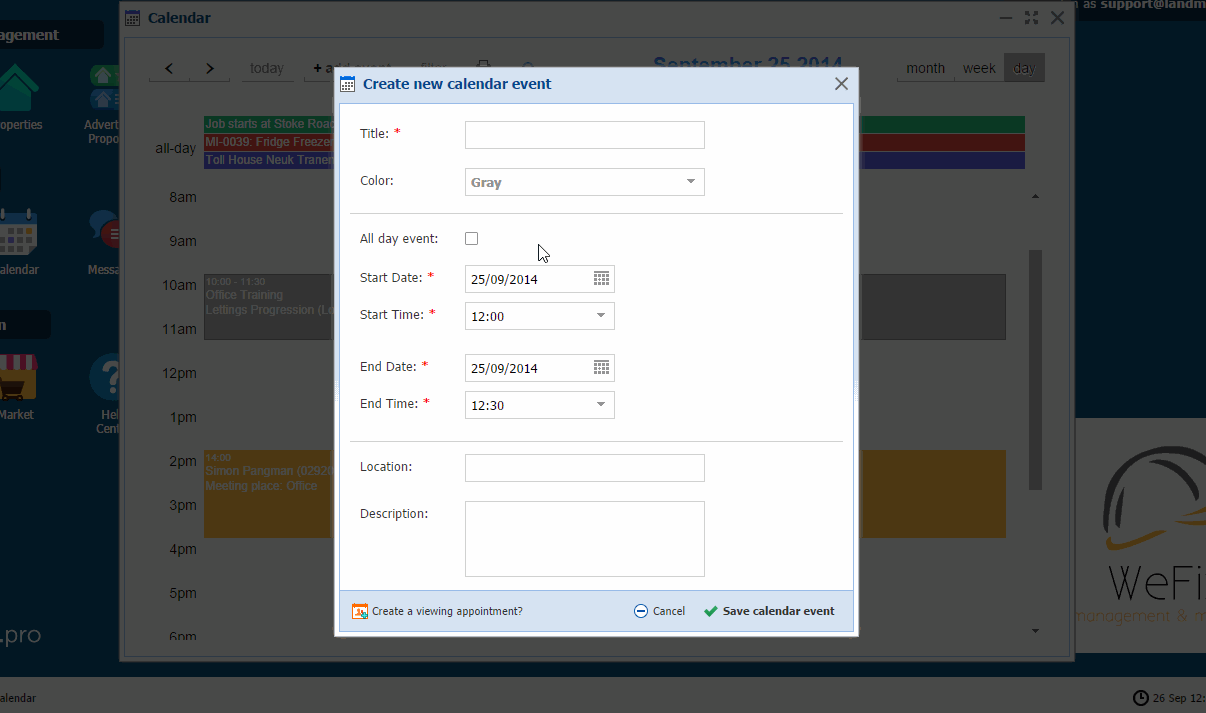The height and width of the screenshot is (713, 1206).
Task: Close the Create new calendar event dialog
Action: coord(841,84)
